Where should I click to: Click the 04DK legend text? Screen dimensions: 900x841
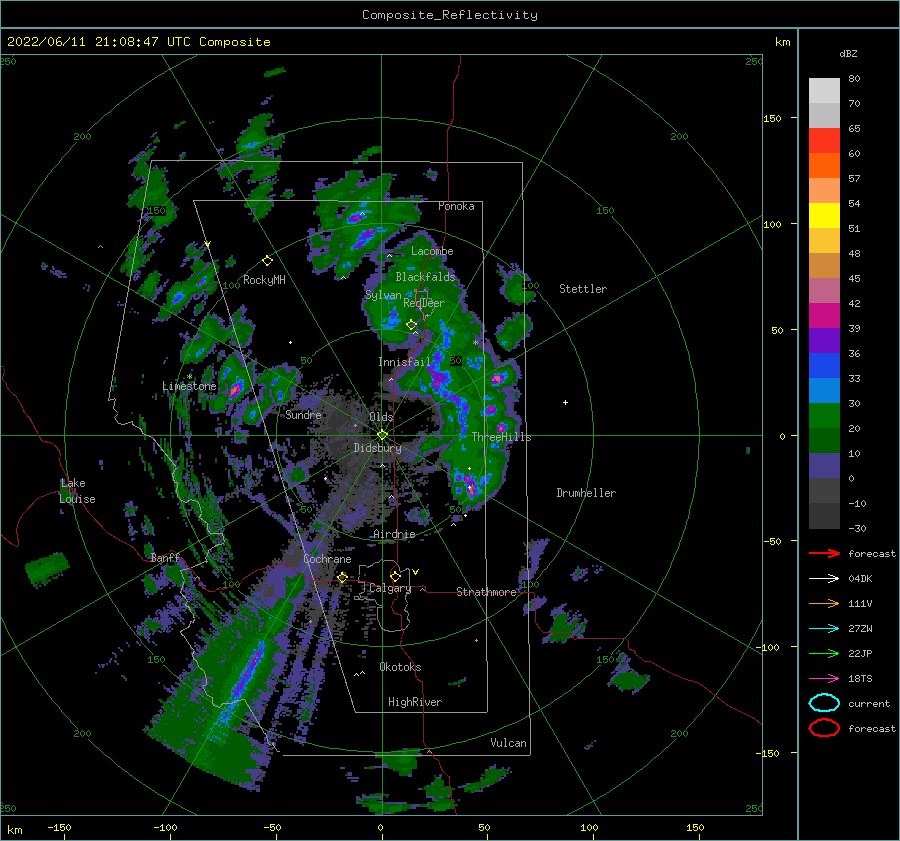(x=860, y=579)
